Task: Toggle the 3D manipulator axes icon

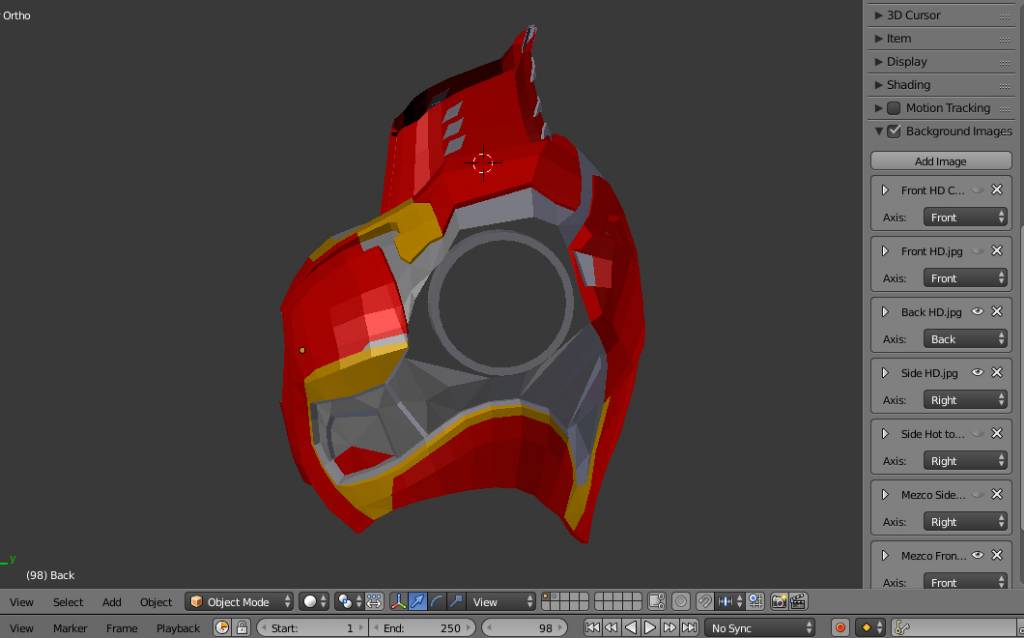Action: tap(398, 601)
